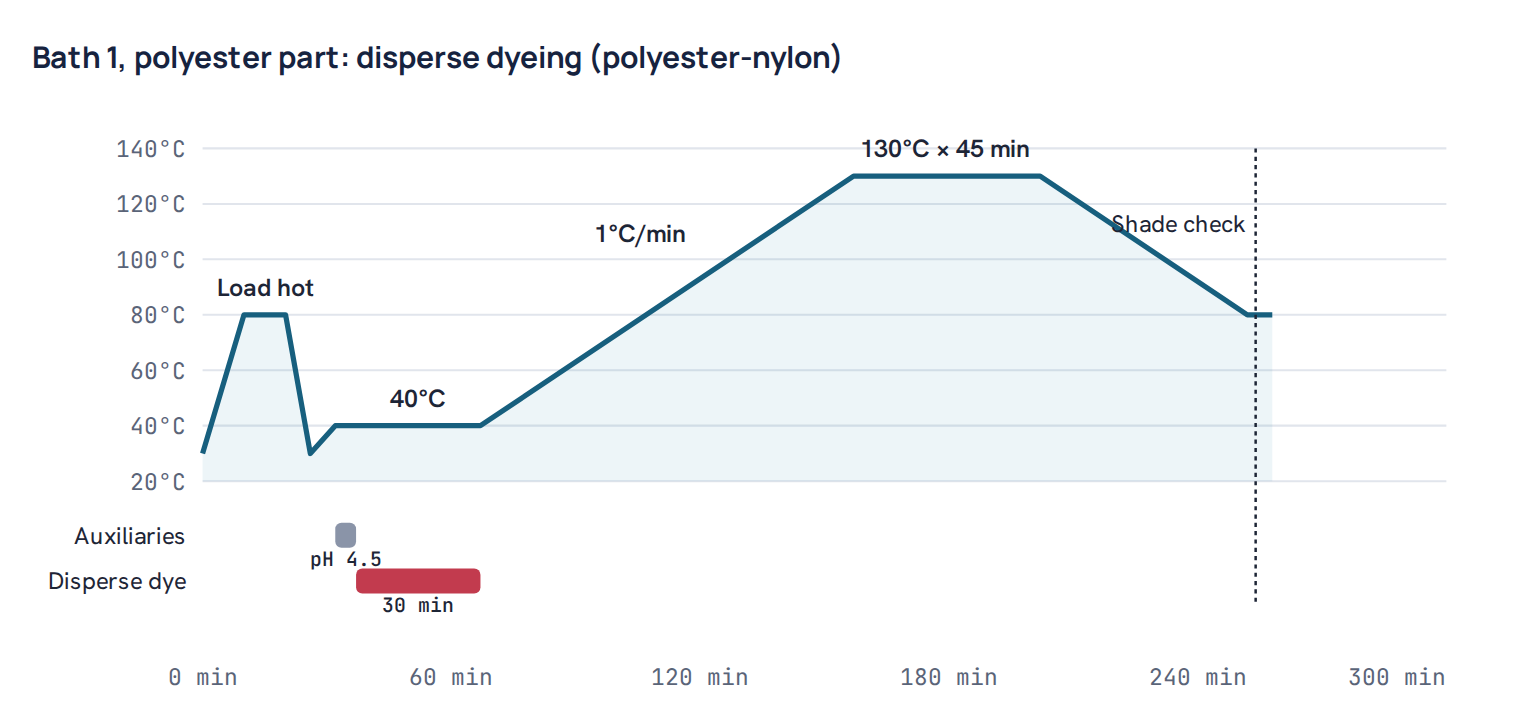Select the red Disperse dye dosing bar
The width and height of the screenshot is (1520, 724).
coord(418,581)
